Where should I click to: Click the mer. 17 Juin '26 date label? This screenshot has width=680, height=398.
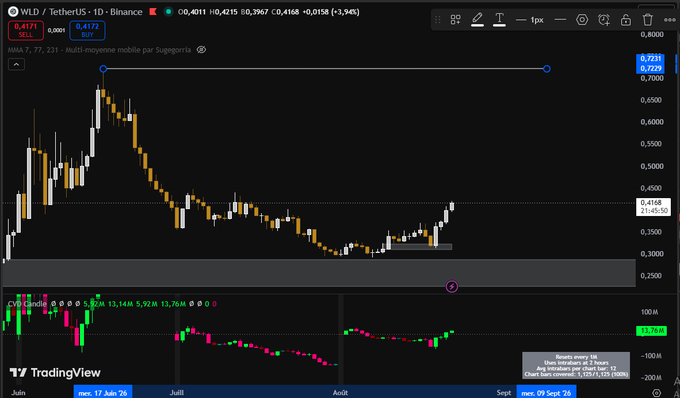[103, 393]
